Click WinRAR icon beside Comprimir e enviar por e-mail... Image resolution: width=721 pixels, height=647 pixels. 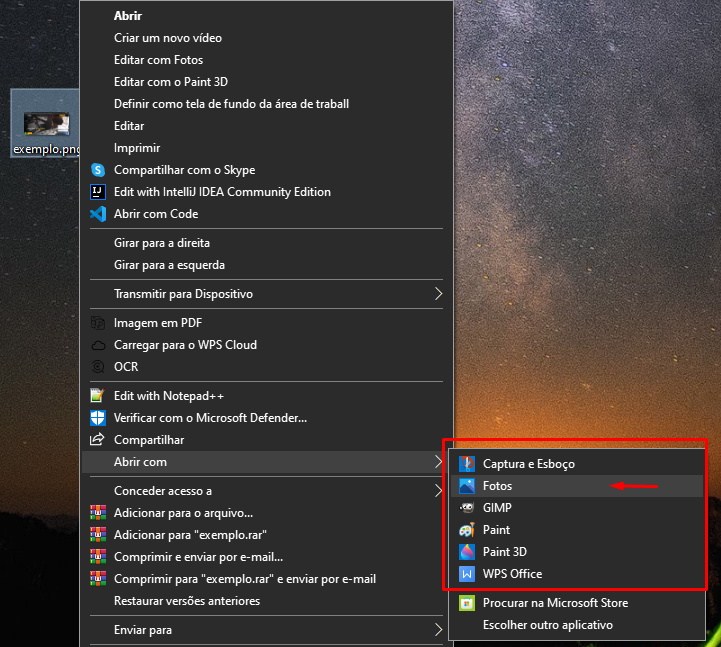98,556
